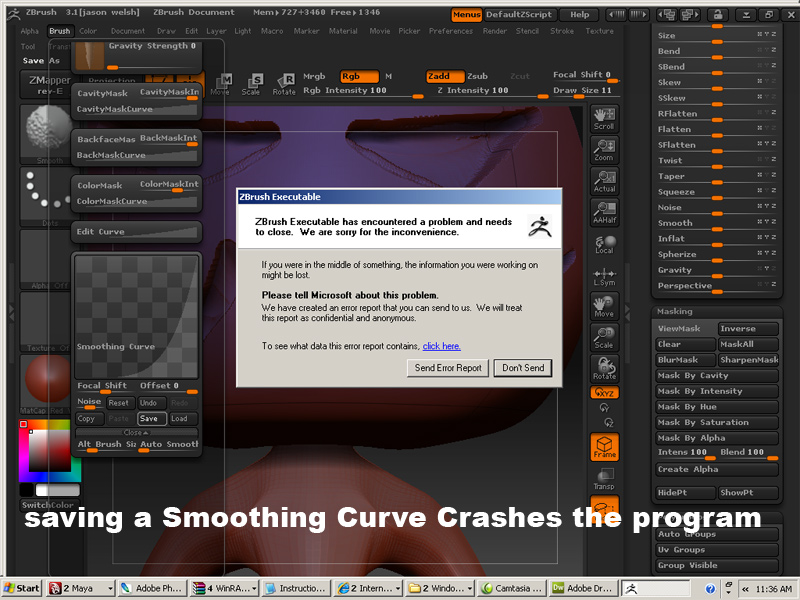Open the Adobe Photoshop taskbar item
The height and width of the screenshot is (600, 800).
pos(152,588)
